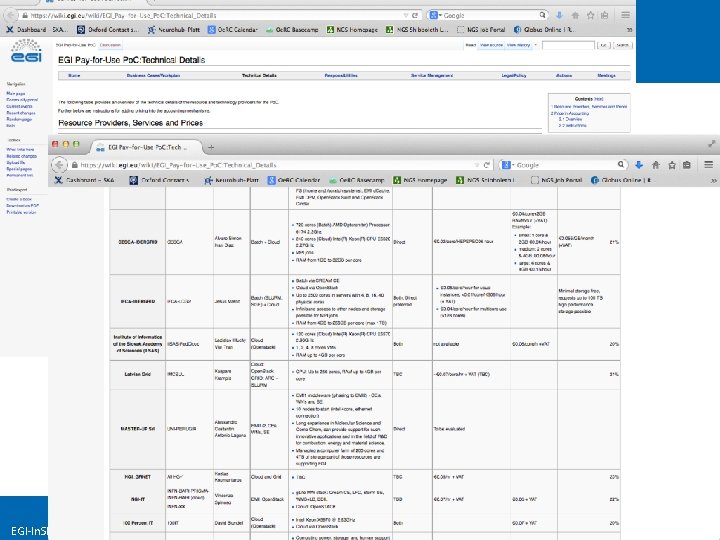Image resolution: width=720 pixels, height=540 pixels.
Task: Open Actions nav link
Action: coord(564,75)
